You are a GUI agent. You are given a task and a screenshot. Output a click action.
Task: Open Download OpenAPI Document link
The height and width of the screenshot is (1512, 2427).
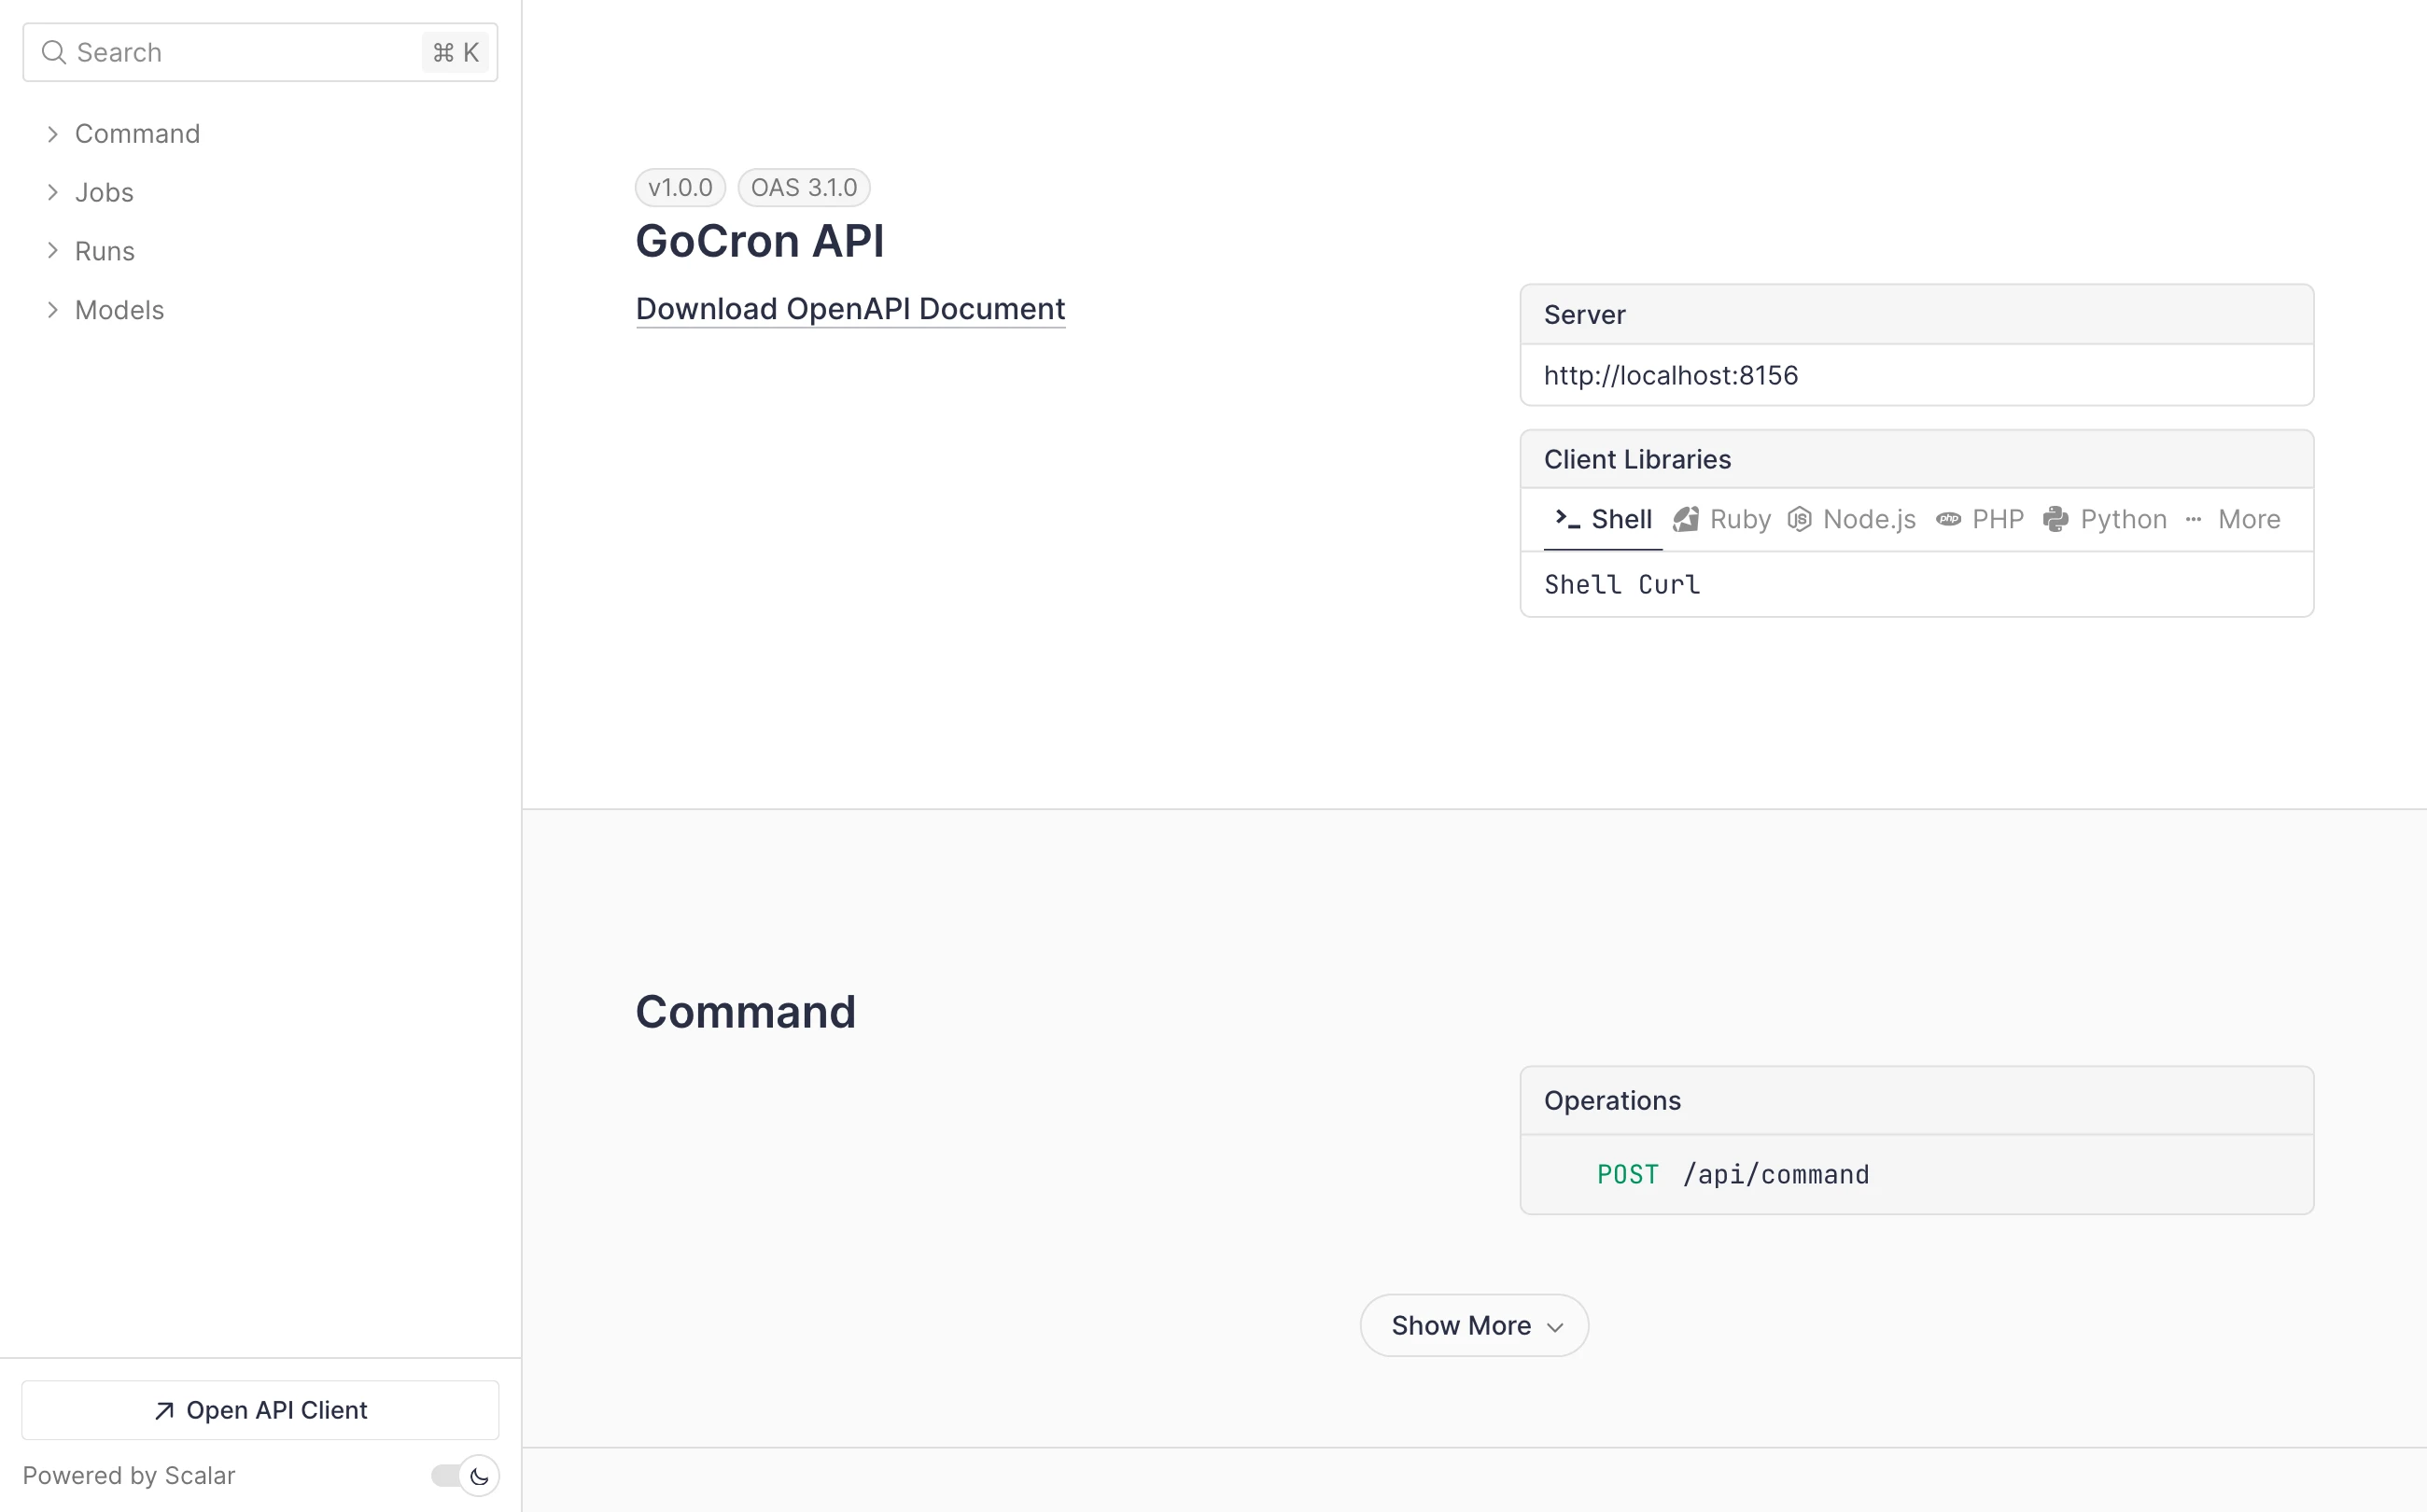(x=850, y=309)
